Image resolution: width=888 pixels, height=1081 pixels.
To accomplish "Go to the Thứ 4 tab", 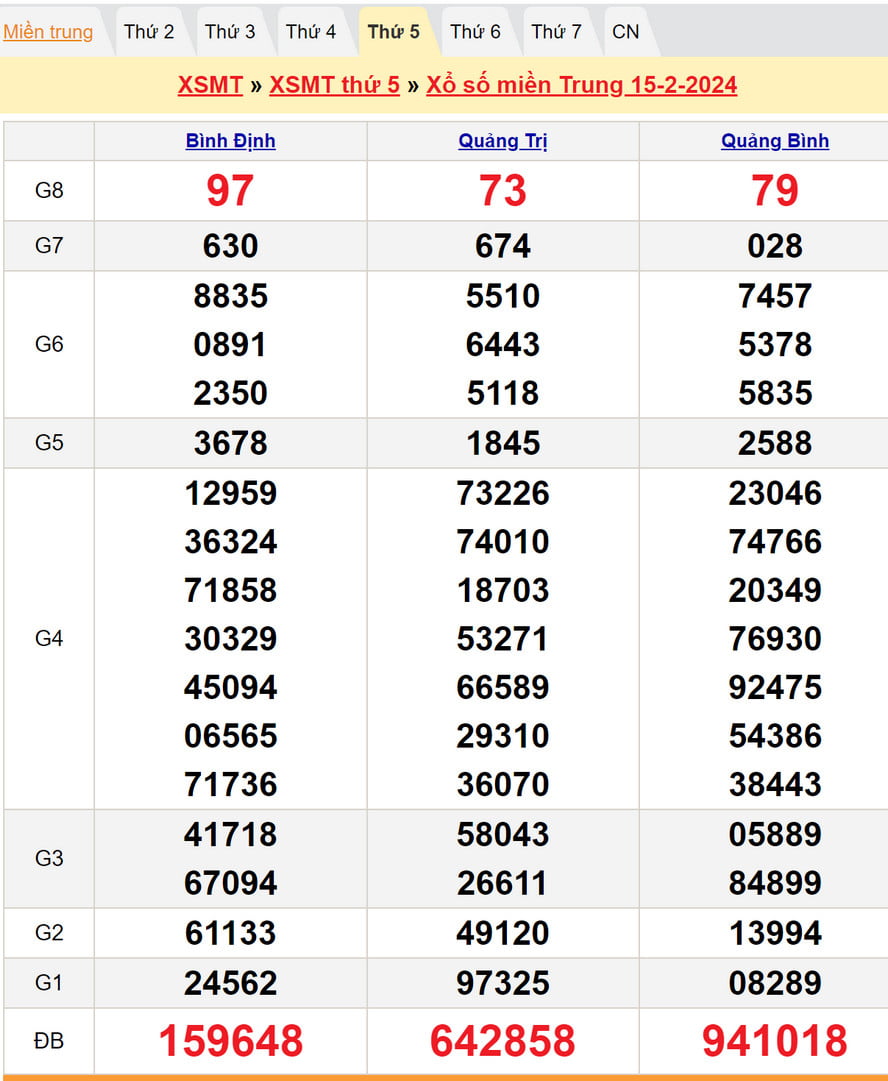I will 311,32.
